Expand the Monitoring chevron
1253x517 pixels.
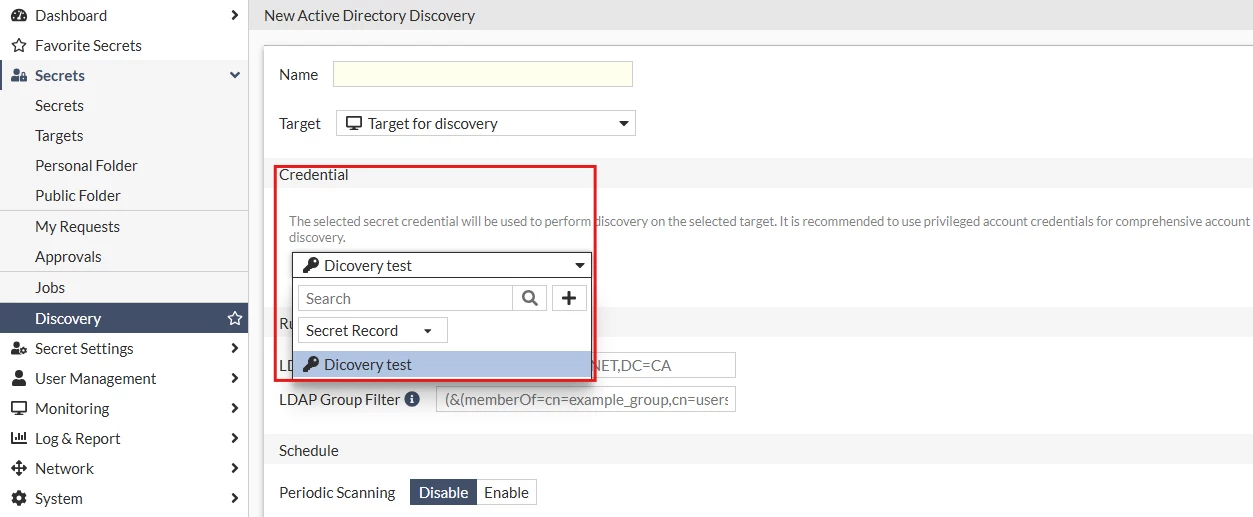[x=234, y=408]
